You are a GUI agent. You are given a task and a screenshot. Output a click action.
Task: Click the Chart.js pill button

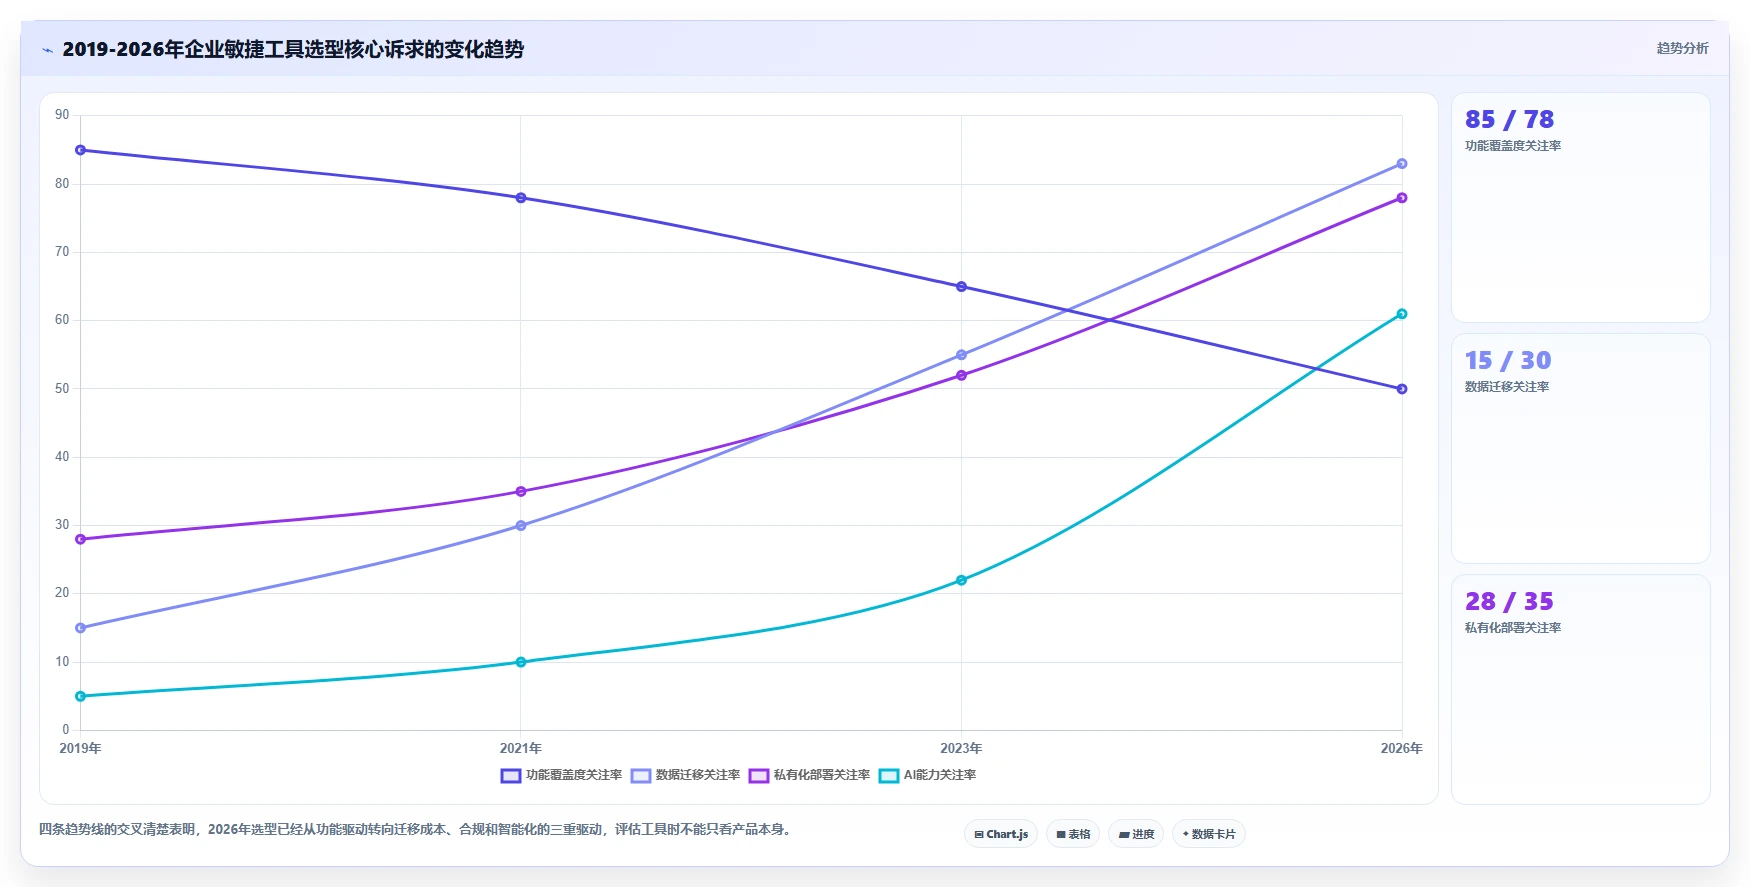pos(1001,834)
